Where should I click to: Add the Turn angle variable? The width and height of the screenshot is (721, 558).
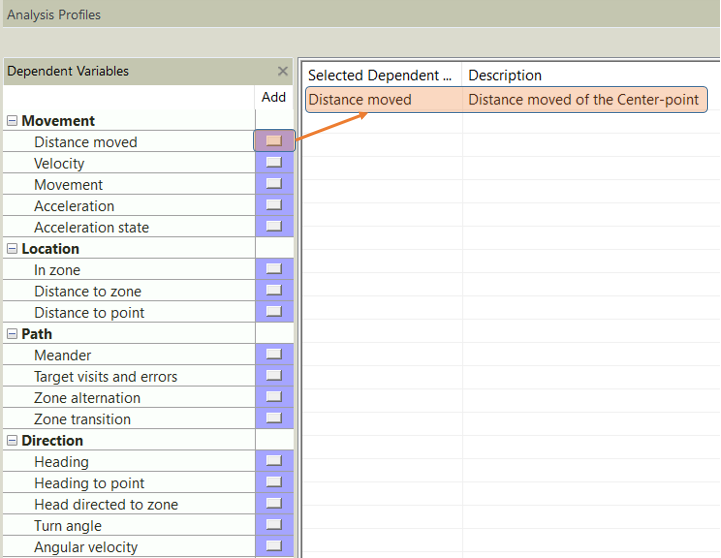pyautogui.click(x=274, y=524)
